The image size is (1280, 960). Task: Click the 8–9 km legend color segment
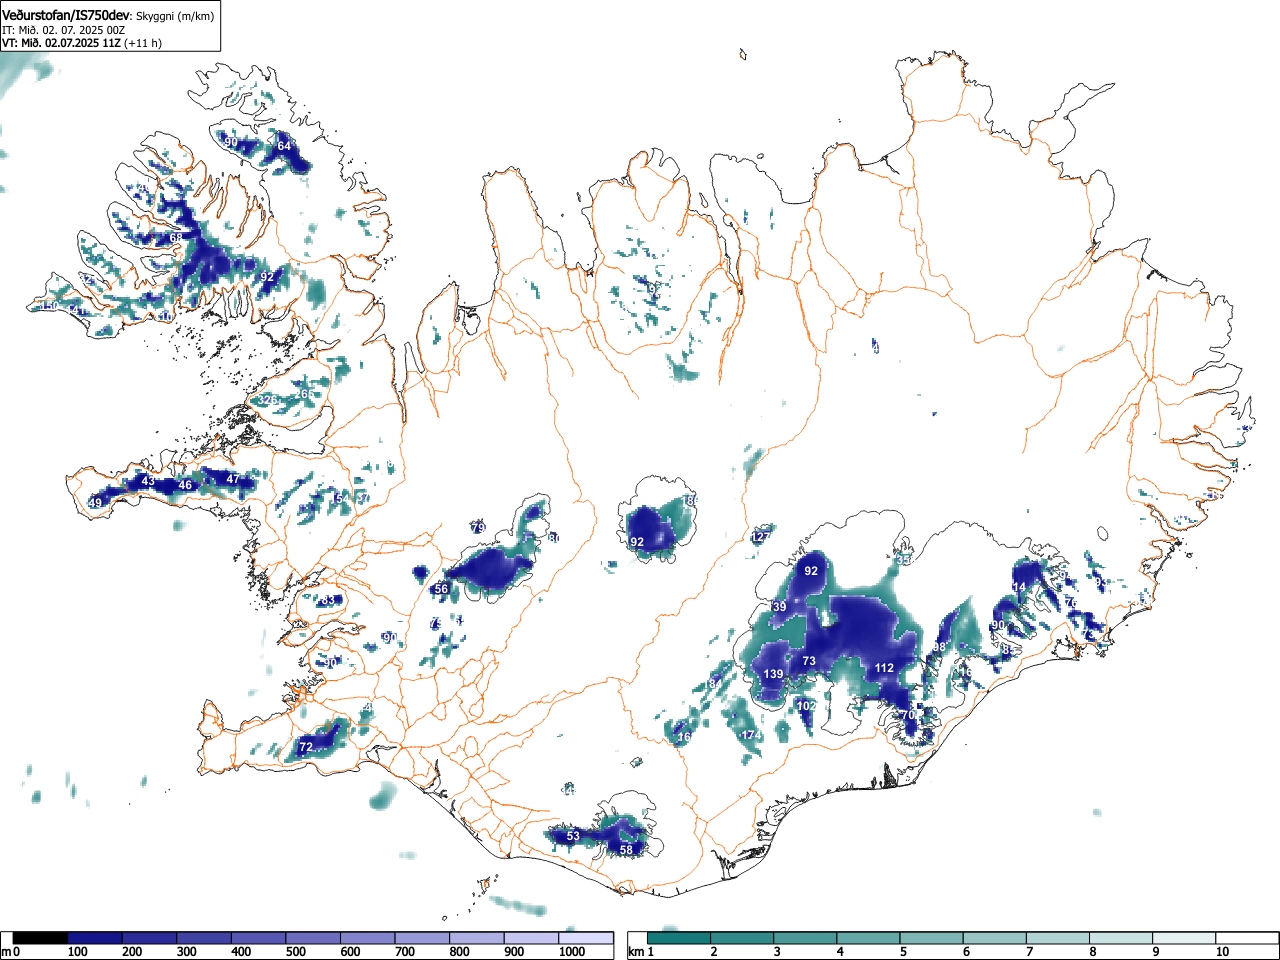pyautogui.click(x=1122, y=938)
